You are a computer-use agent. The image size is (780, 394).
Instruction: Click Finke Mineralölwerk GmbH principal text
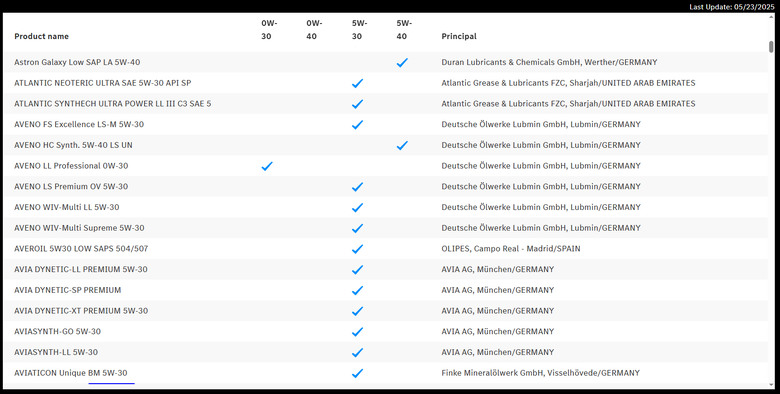click(540, 373)
